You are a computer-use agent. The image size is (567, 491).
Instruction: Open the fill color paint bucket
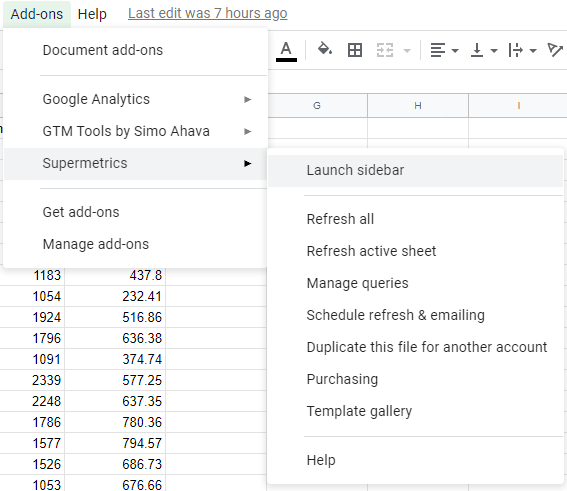coord(325,49)
